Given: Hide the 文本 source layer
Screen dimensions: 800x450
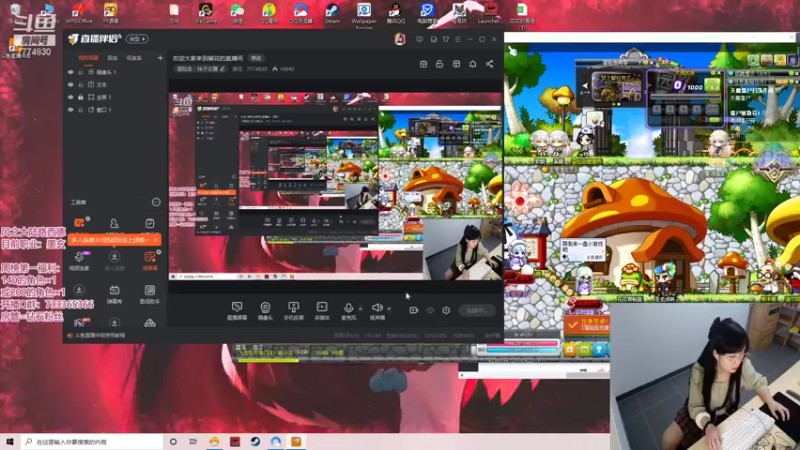Looking at the screenshot, I should 70,85.
